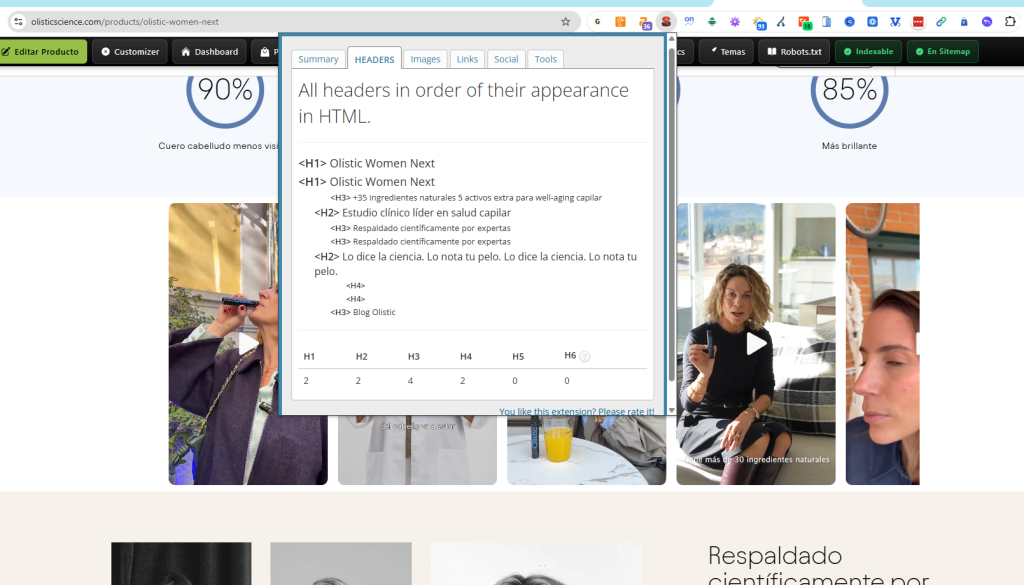Toggle the Indexable status button
Image resolution: width=1024 pixels, height=585 pixels.
(x=868, y=52)
